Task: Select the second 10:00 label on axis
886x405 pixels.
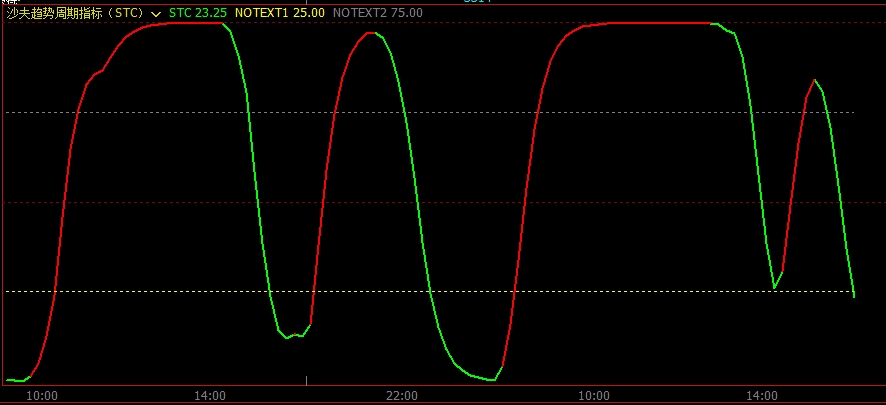Action: [594, 395]
